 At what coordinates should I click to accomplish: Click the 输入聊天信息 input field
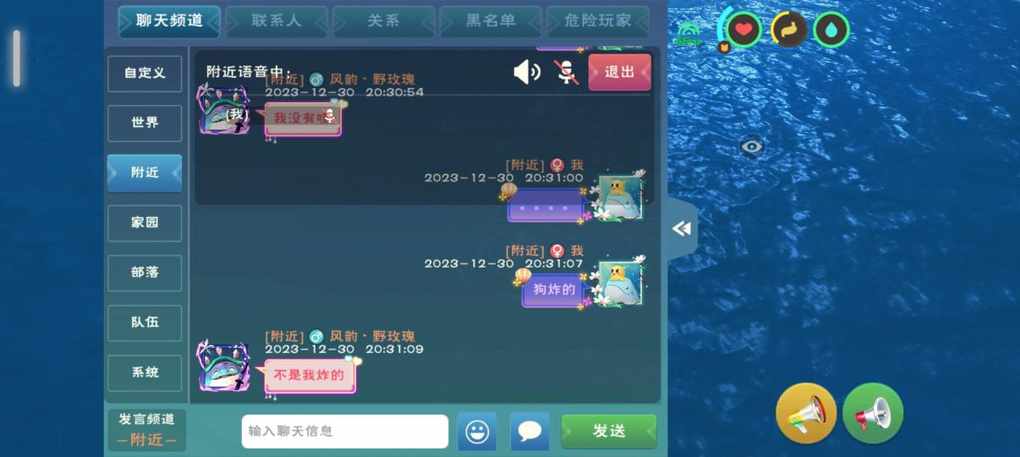(x=345, y=431)
